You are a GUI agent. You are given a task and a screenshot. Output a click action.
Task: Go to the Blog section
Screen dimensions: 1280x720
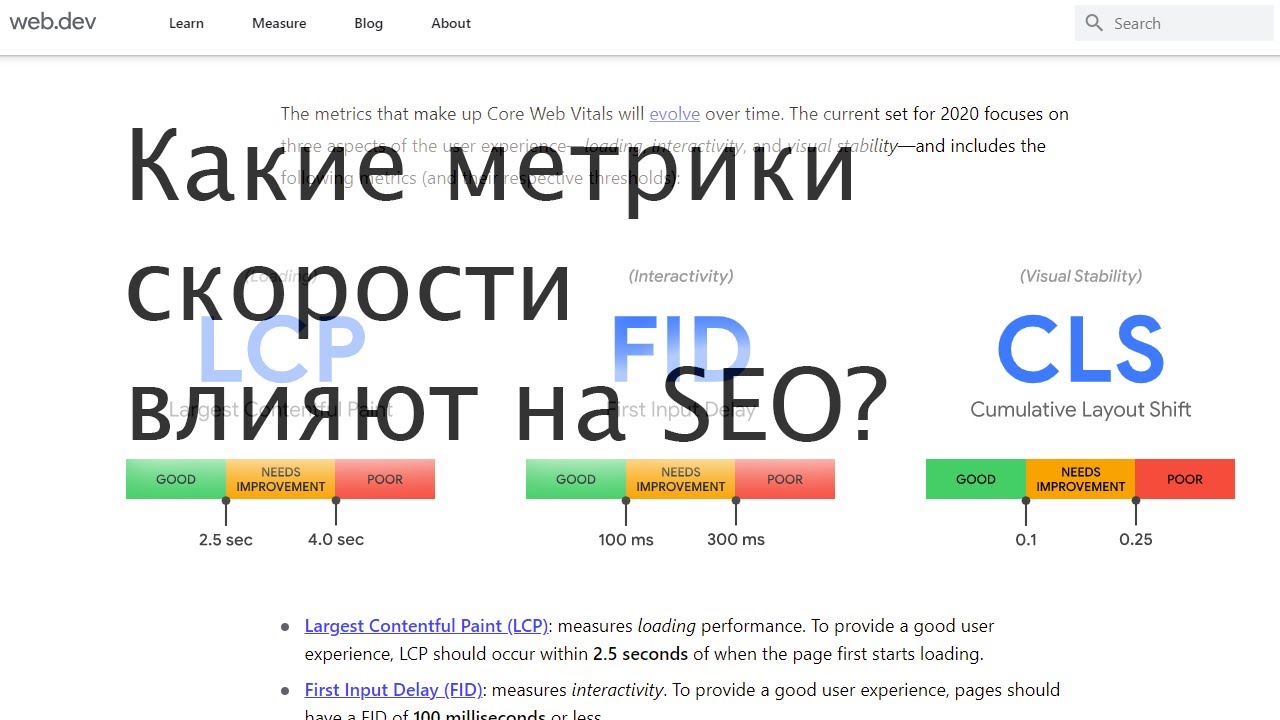click(x=368, y=23)
